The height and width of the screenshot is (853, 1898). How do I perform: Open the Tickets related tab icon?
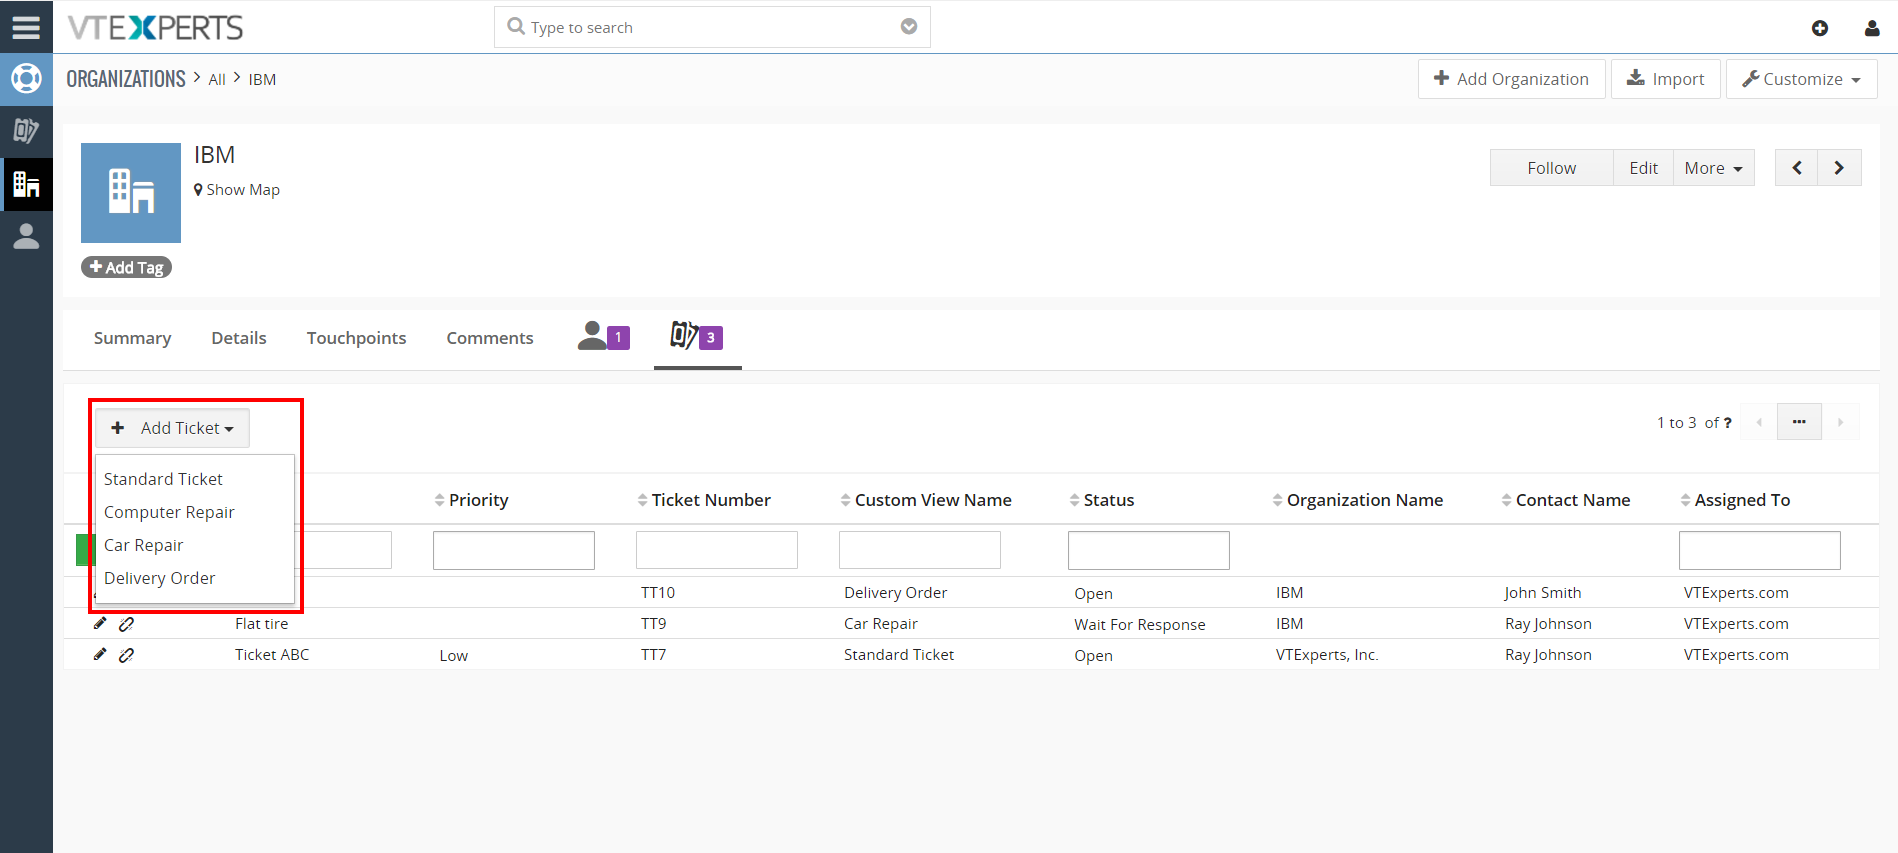click(x=697, y=337)
